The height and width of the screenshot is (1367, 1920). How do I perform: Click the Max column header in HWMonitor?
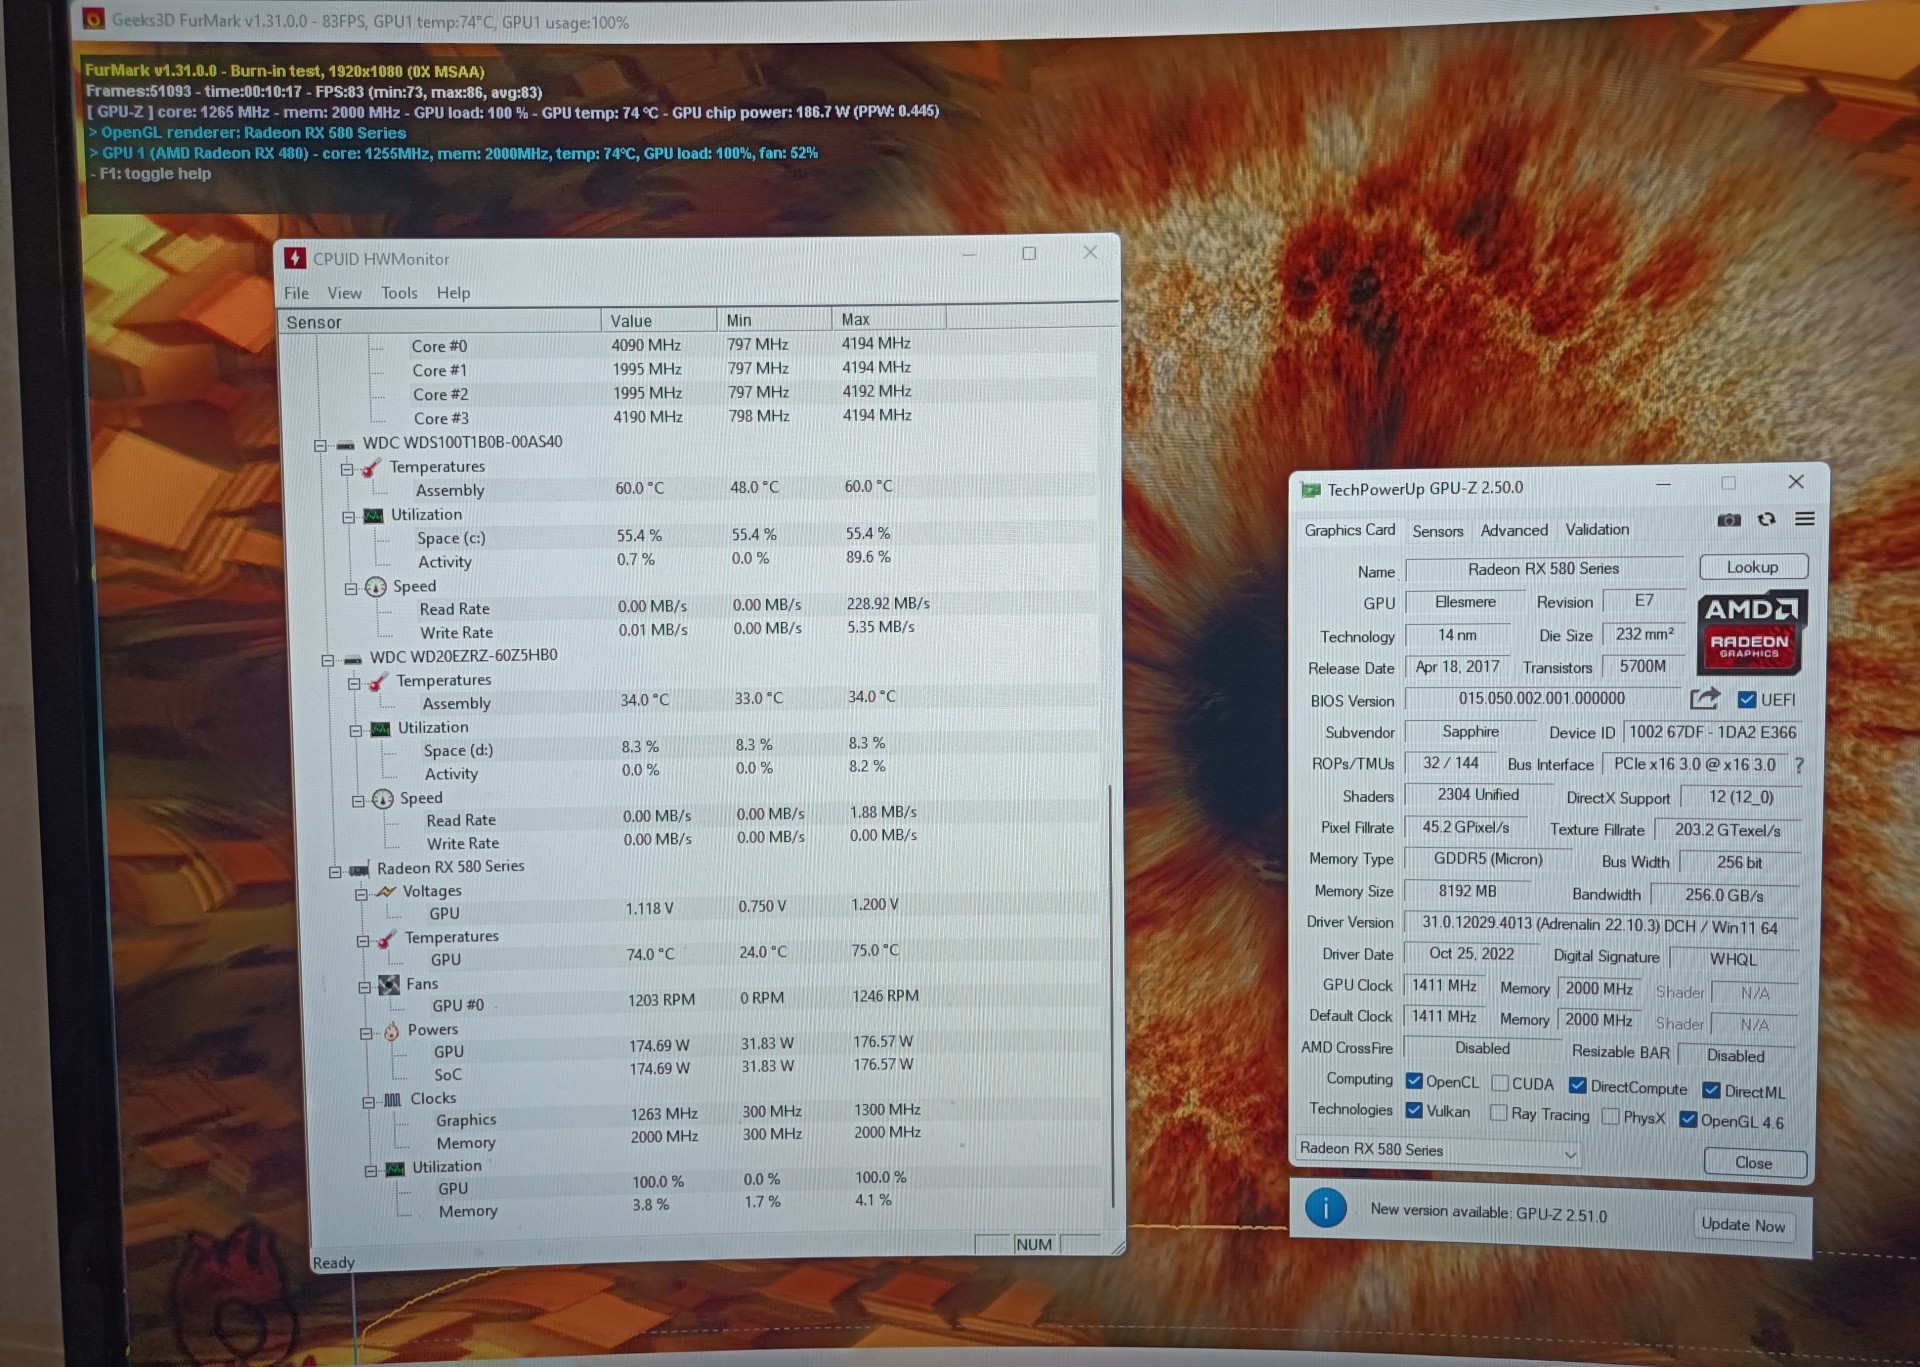click(888, 320)
